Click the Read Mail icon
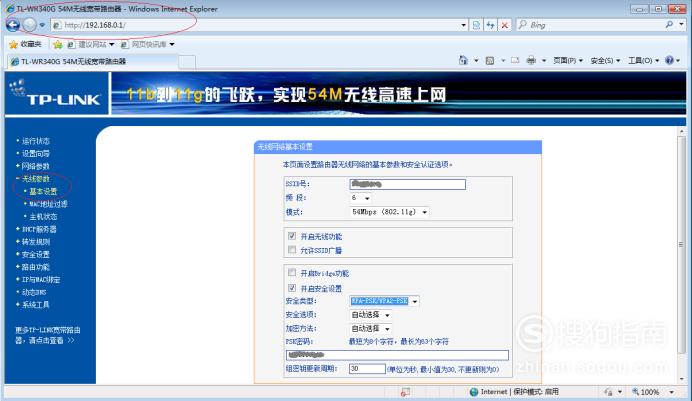 coord(515,60)
